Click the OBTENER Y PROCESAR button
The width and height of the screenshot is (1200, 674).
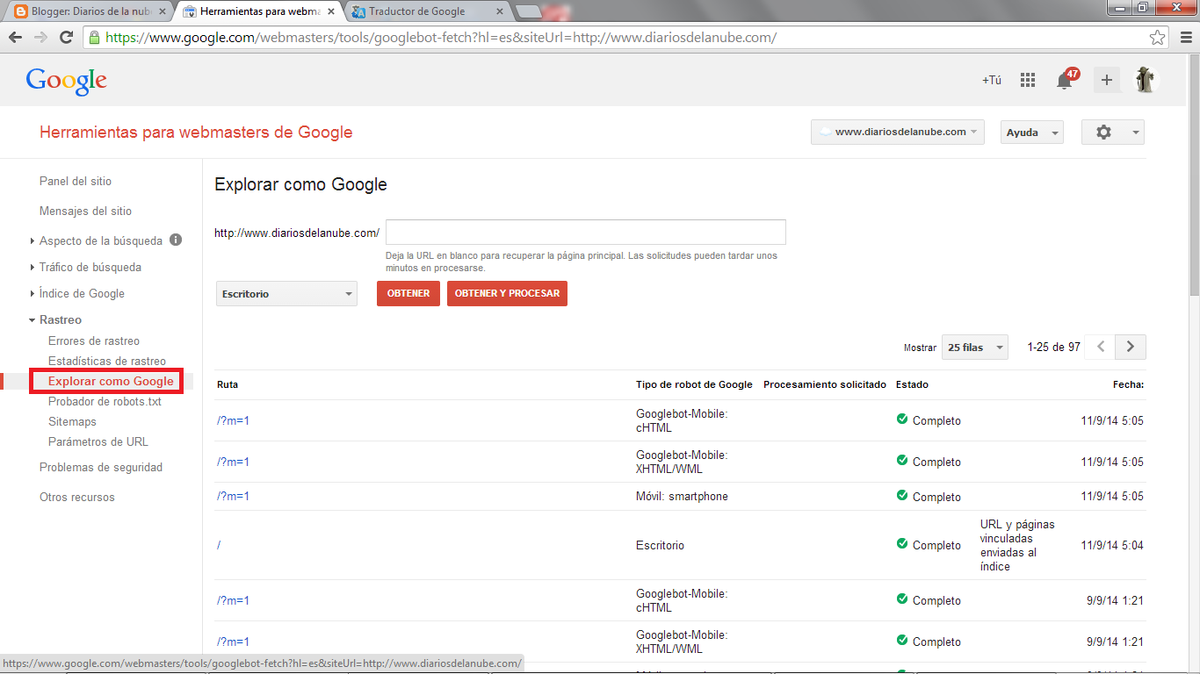[507, 293]
